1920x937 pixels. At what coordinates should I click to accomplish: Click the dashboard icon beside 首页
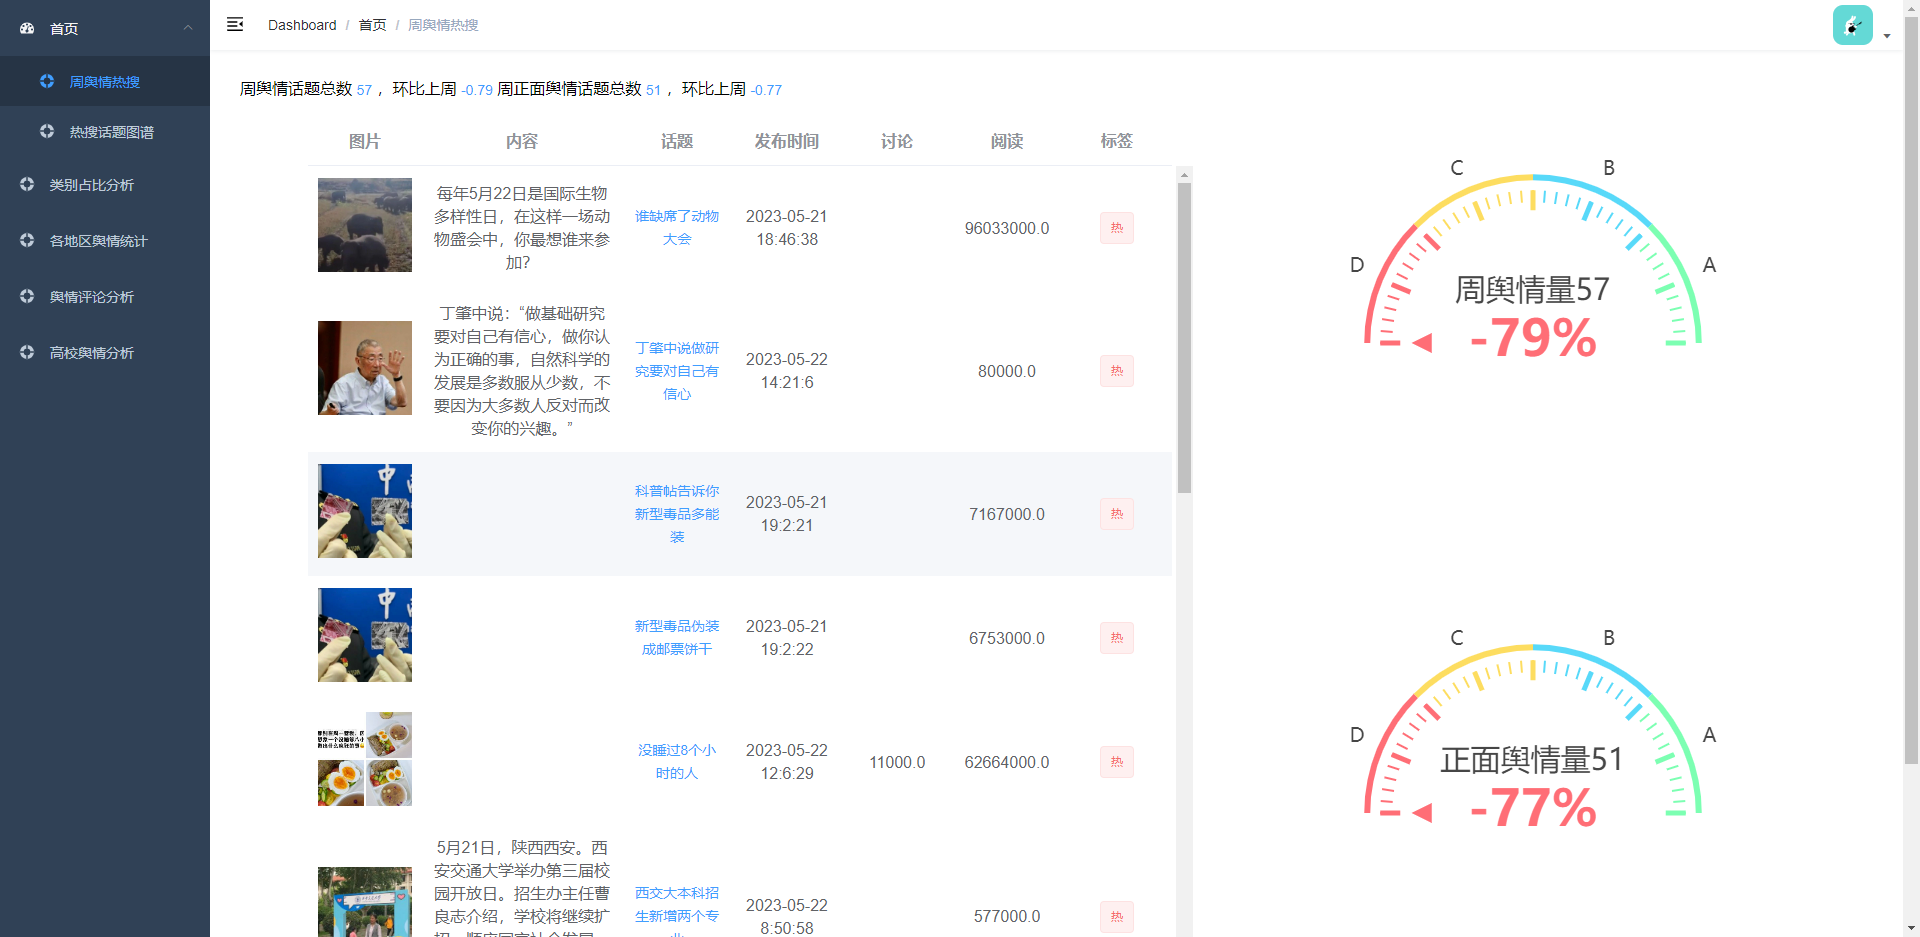click(x=27, y=28)
